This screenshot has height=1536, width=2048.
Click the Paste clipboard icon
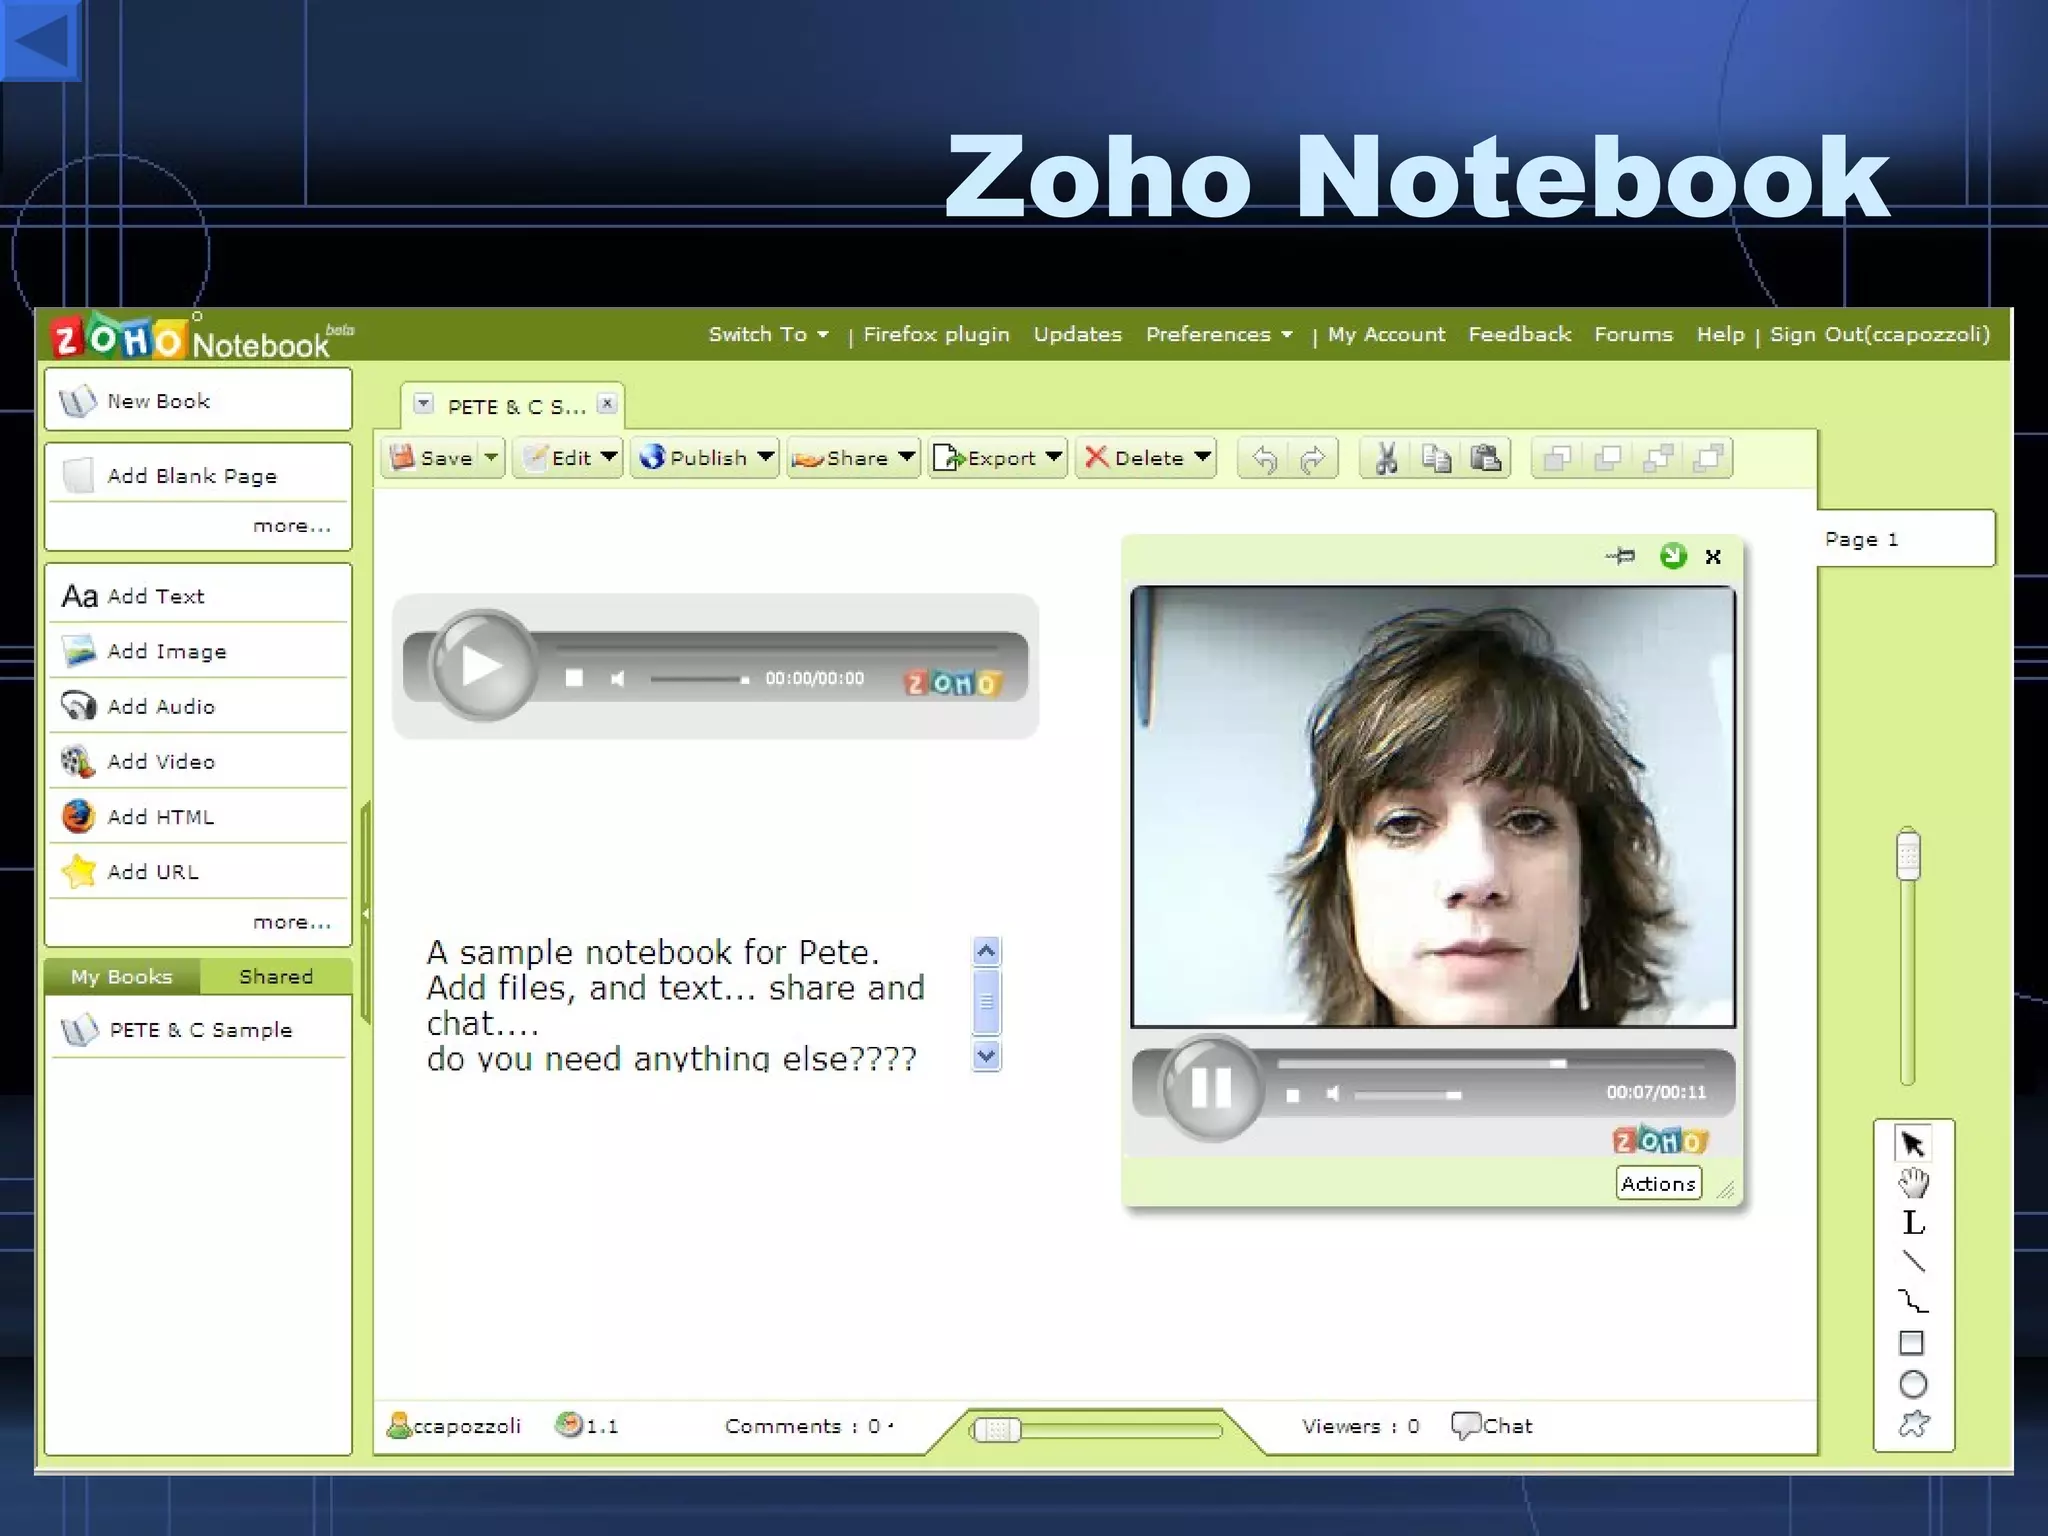coord(1486,458)
